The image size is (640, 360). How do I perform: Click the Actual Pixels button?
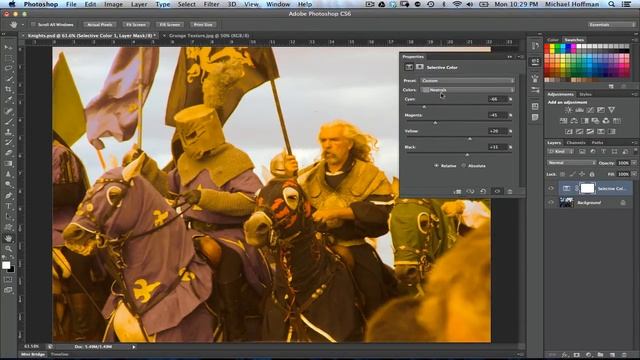click(x=100, y=24)
